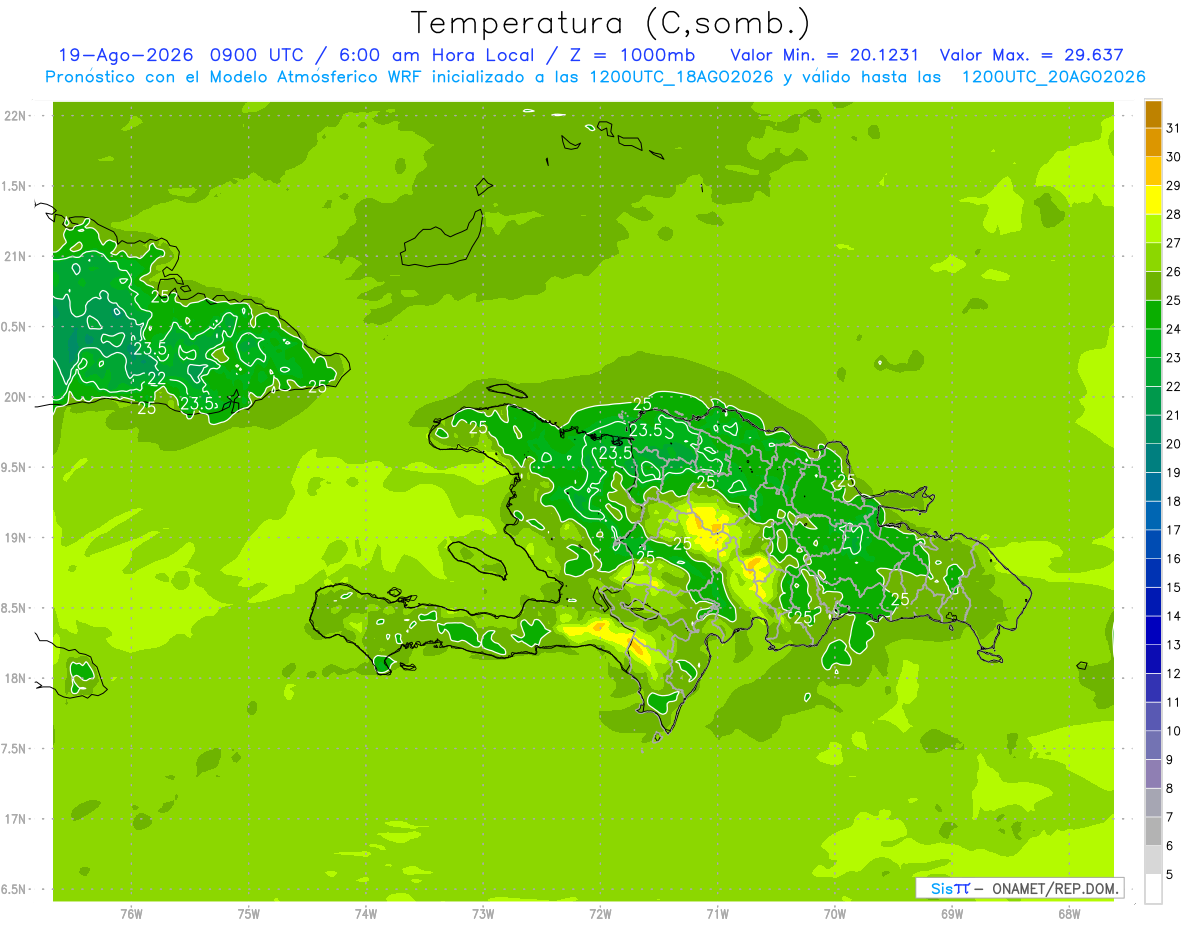
Task: Click the latitude axis label 19N
Action: click(15, 538)
